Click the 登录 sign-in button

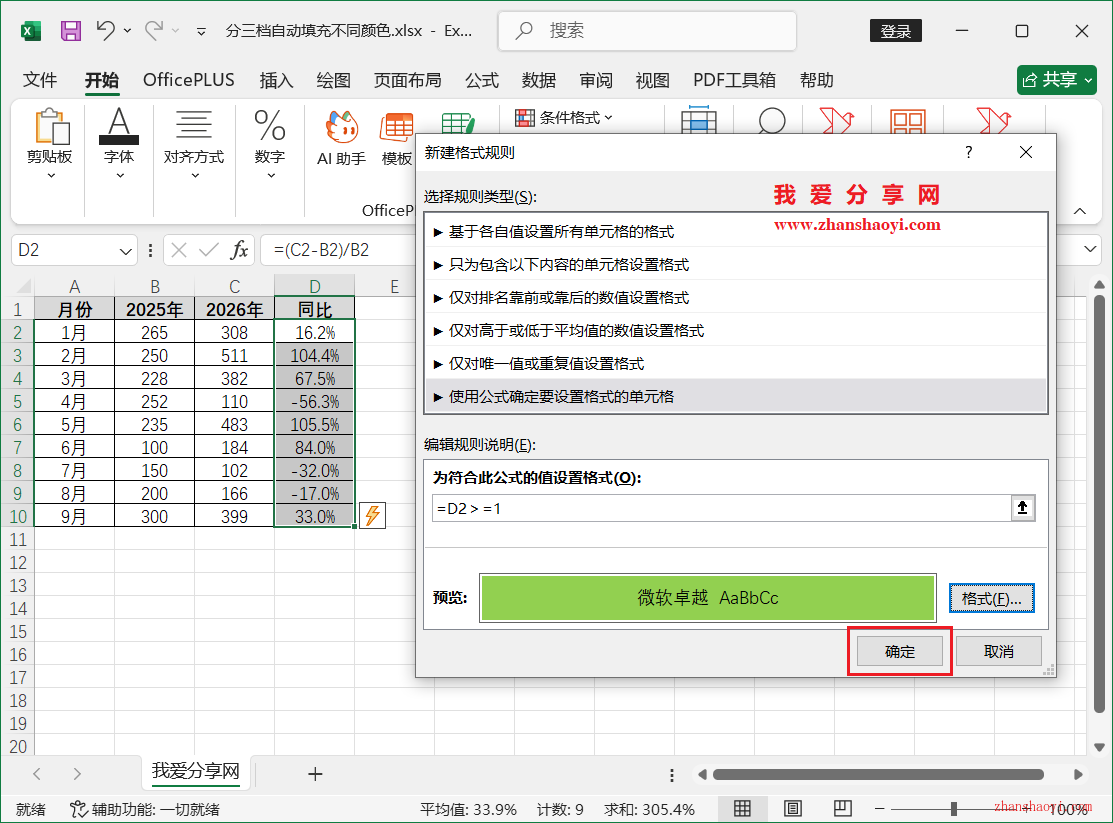tap(895, 31)
